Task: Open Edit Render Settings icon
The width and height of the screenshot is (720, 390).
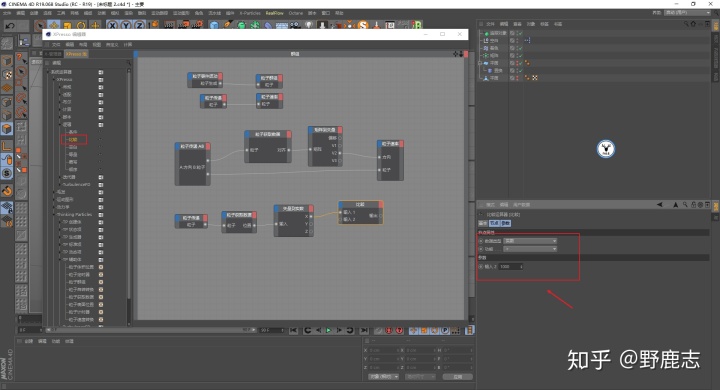Action: (x=197, y=26)
